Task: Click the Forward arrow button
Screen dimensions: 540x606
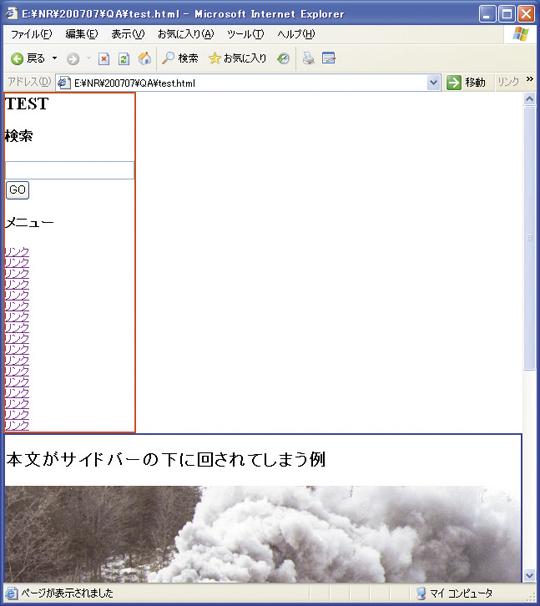Action: (x=73, y=59)
